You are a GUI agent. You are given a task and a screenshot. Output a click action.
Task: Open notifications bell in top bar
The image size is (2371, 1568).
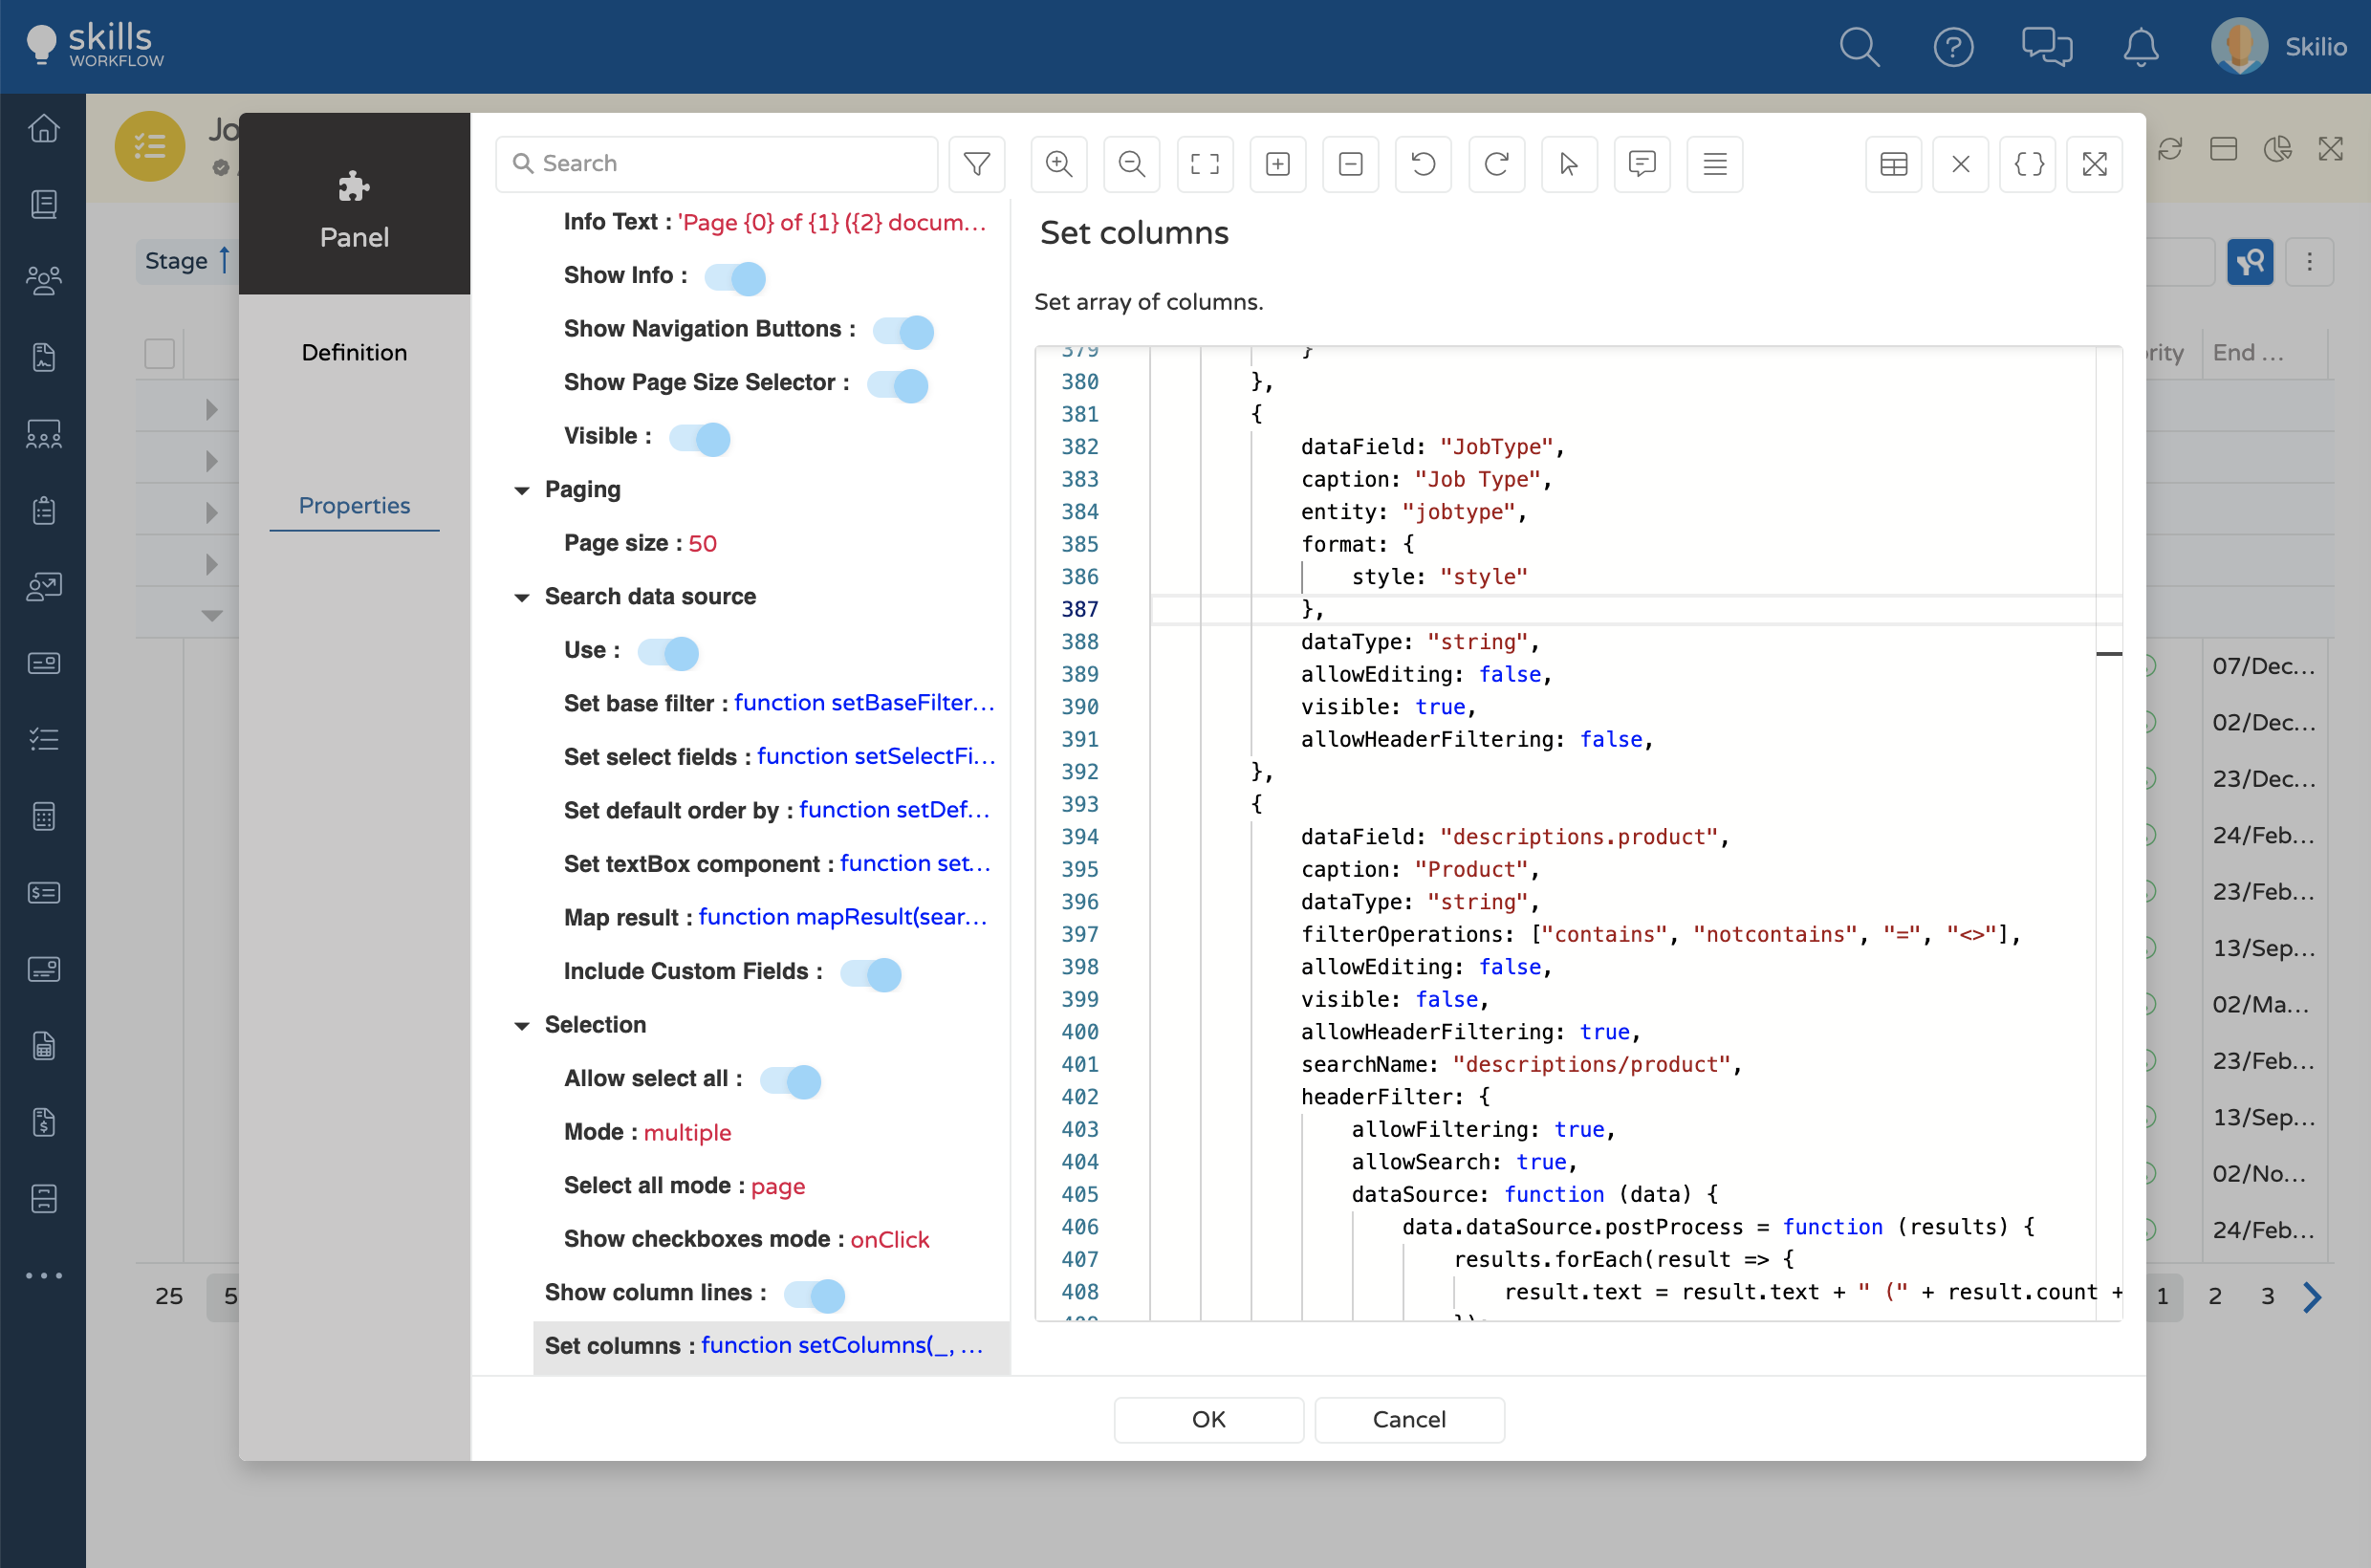pos(2140,47)
